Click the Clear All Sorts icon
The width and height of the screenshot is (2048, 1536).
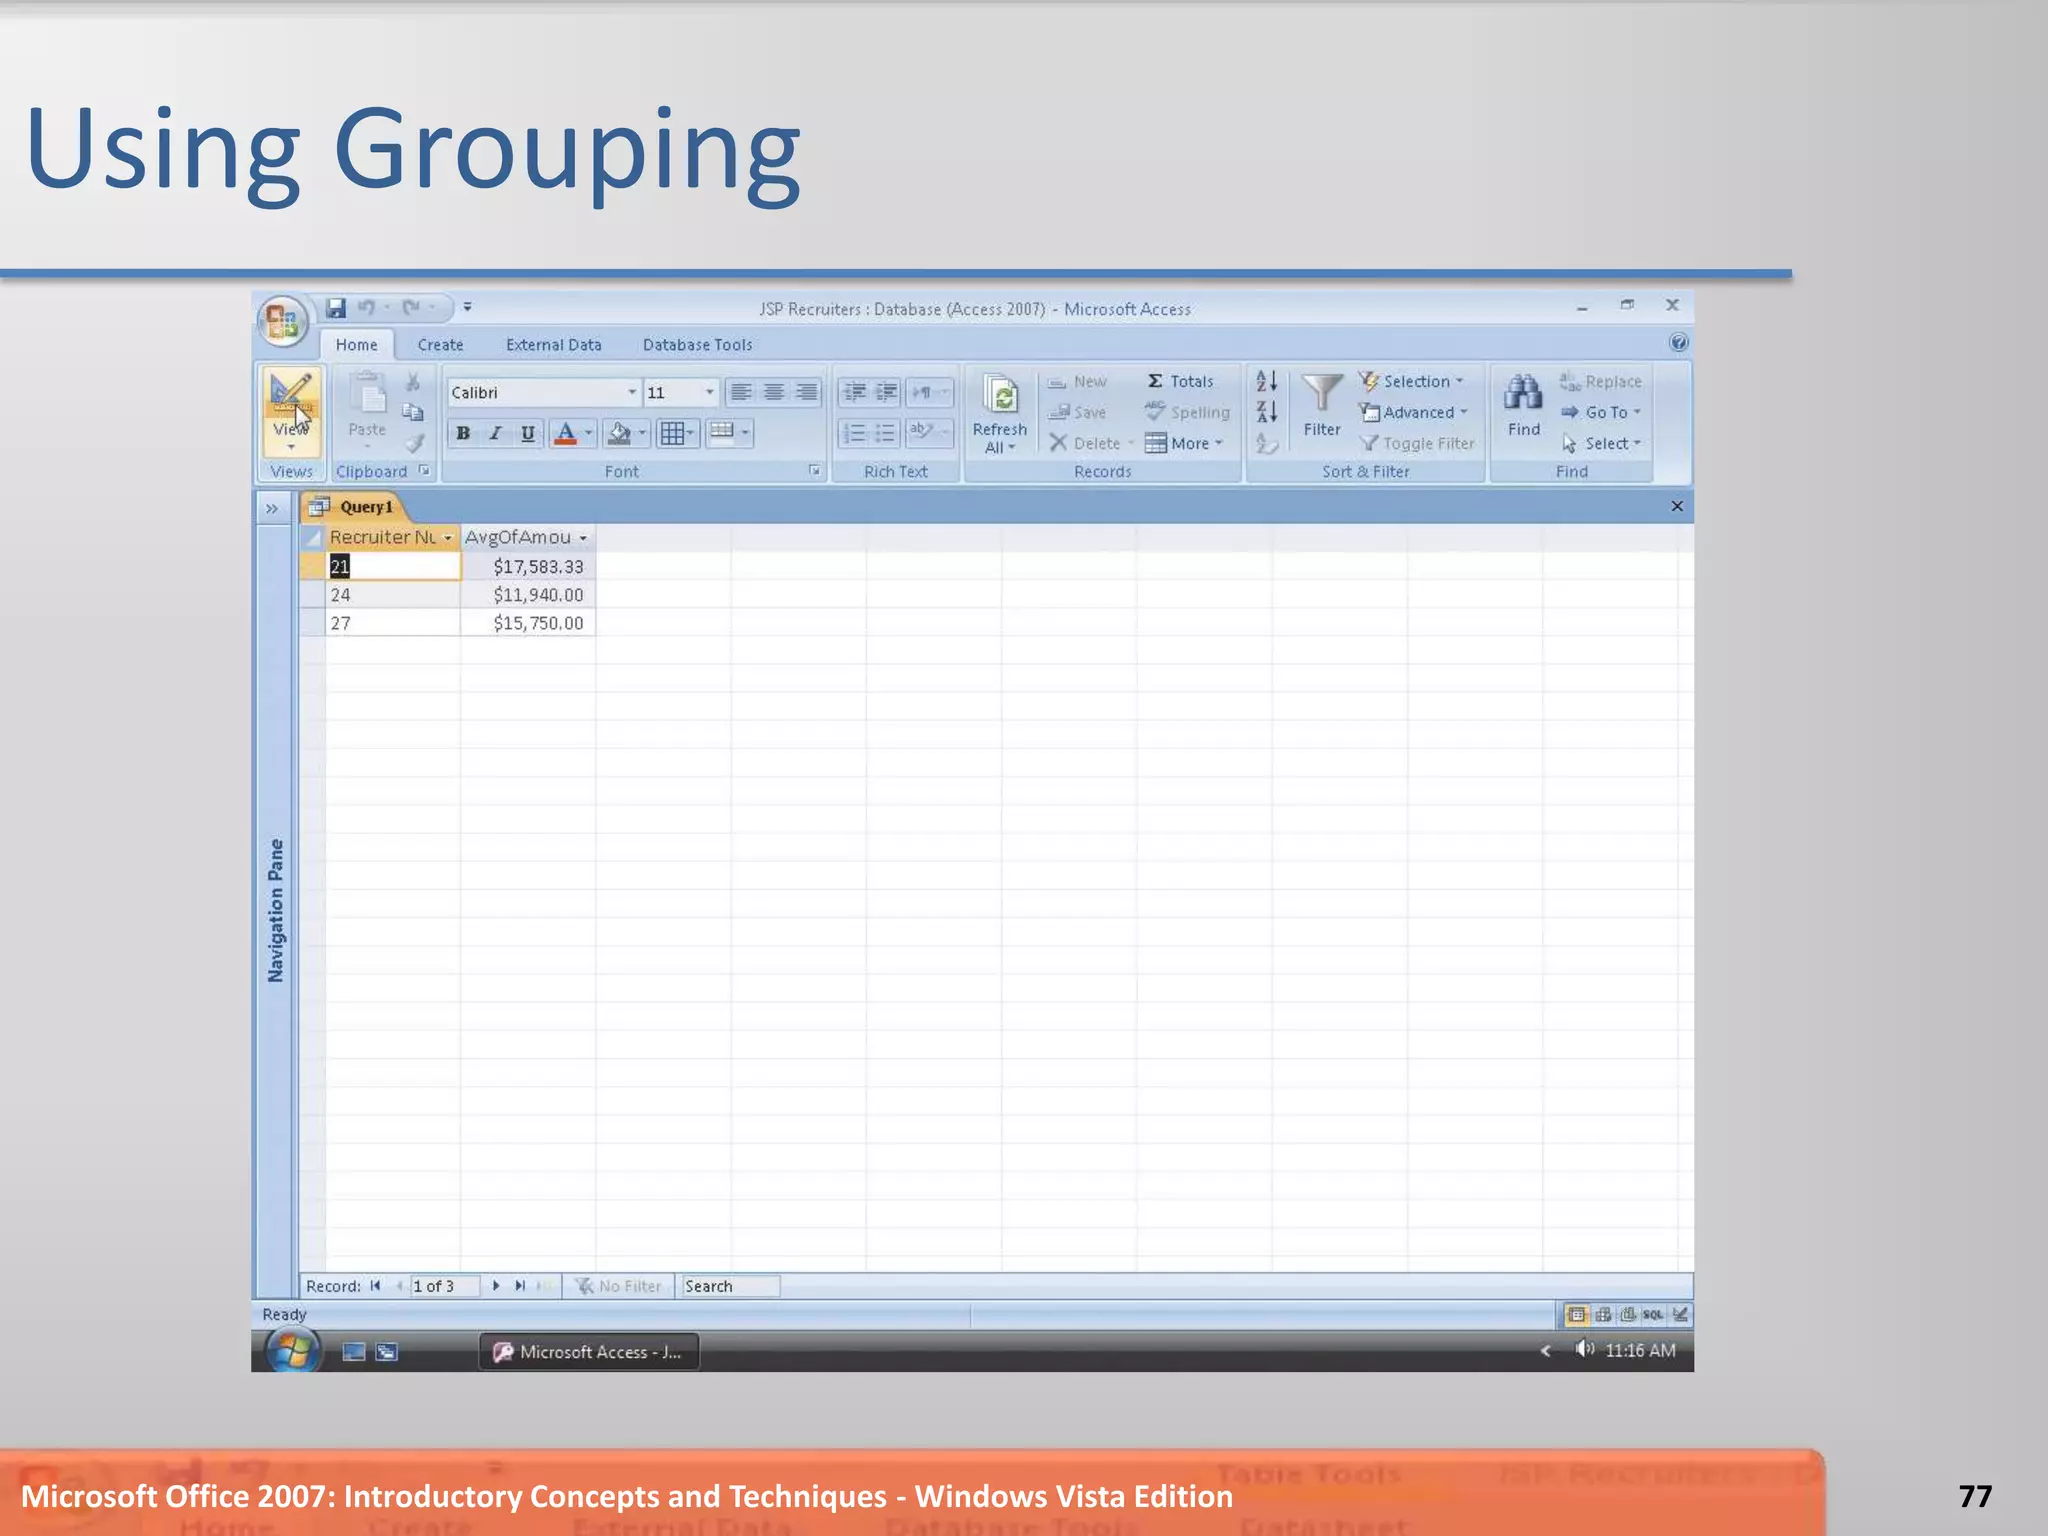coord(1266,443)
